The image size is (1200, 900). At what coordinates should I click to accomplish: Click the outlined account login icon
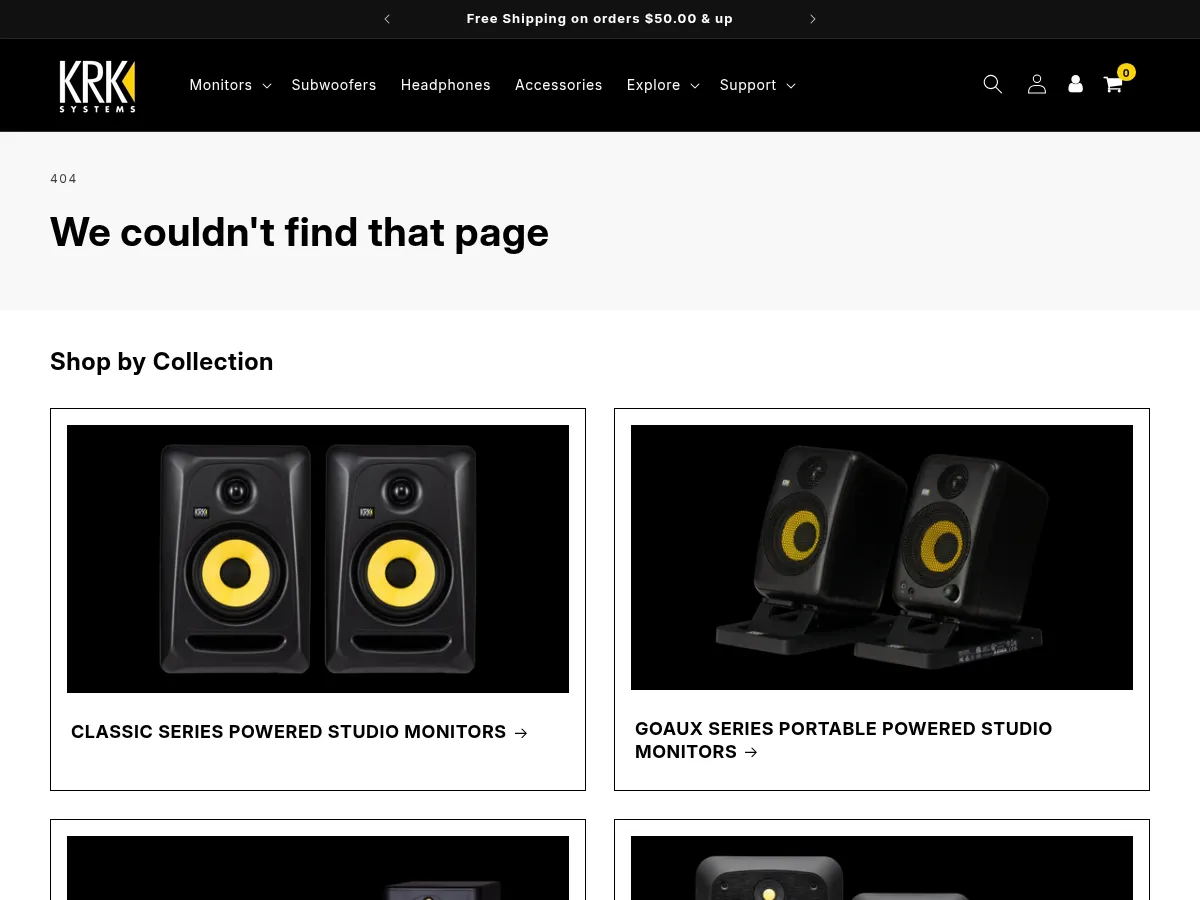tap(1036, 84)
